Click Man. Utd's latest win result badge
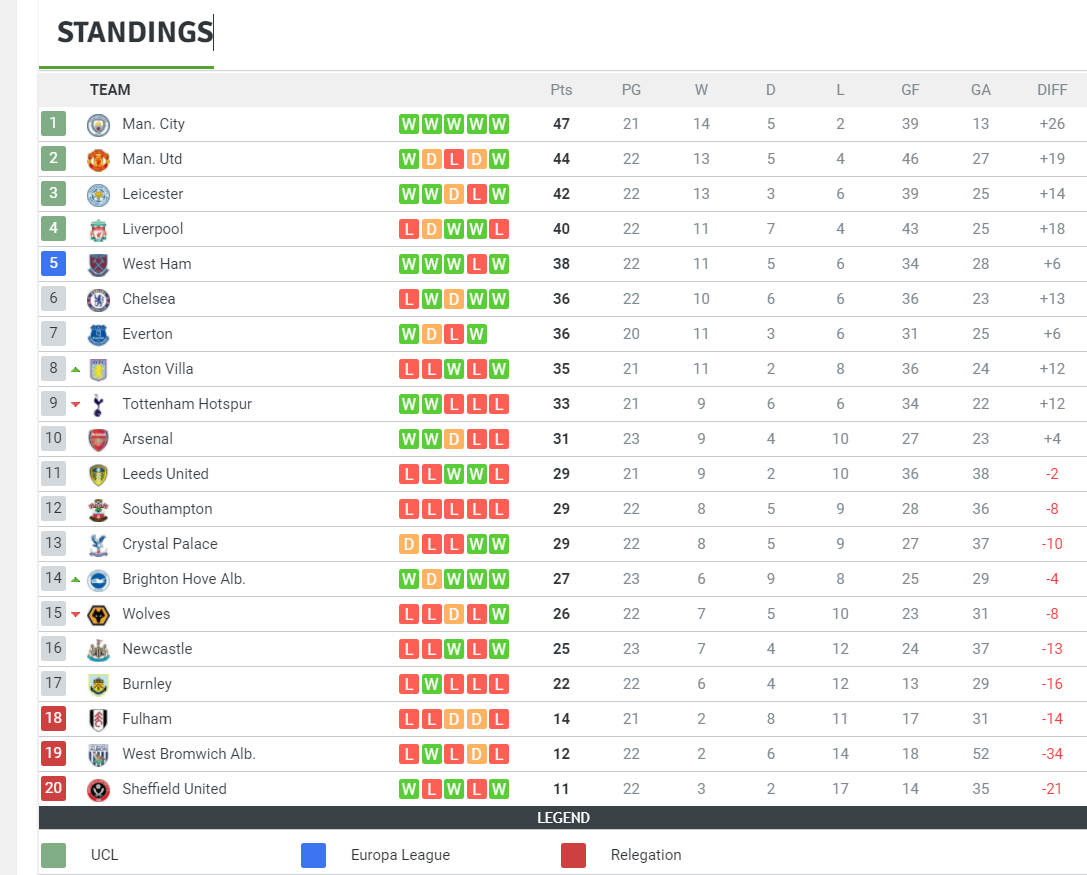 [499, 159]
